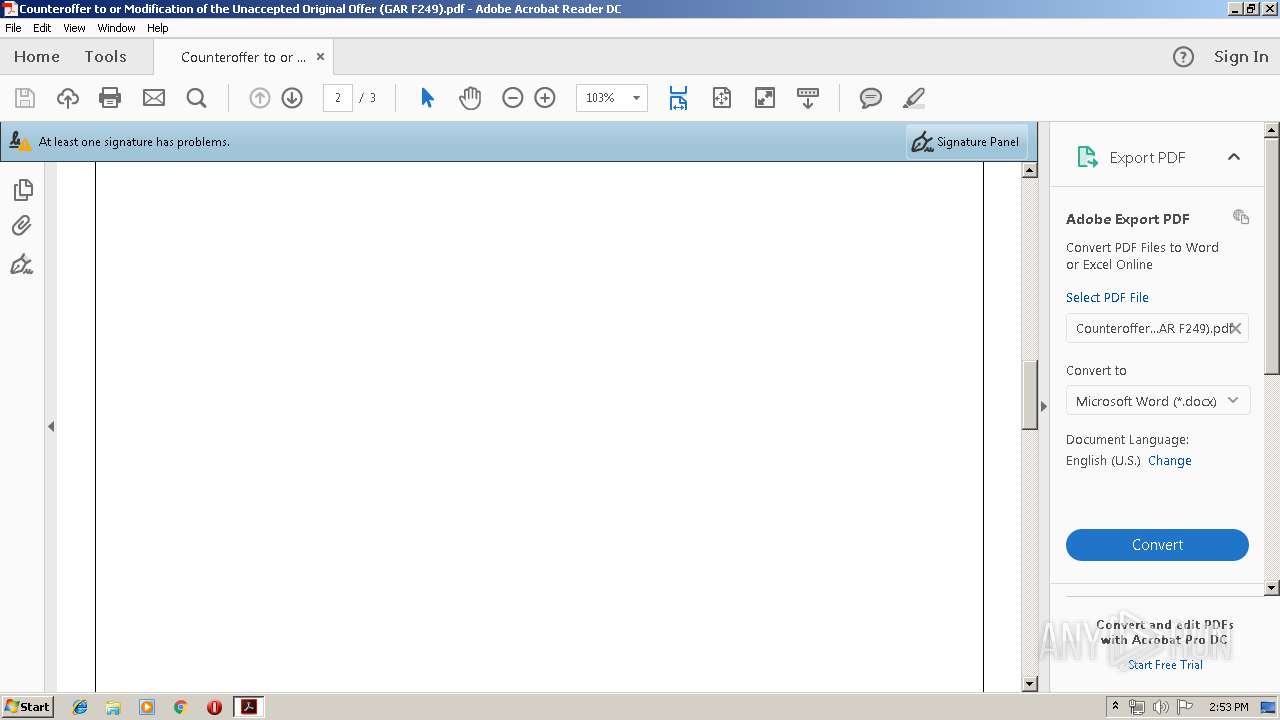Image resolution: width=1280 pixels, height=720 pixels.
Task: Collapse the right tools pane arrow
Action: 1044,406
